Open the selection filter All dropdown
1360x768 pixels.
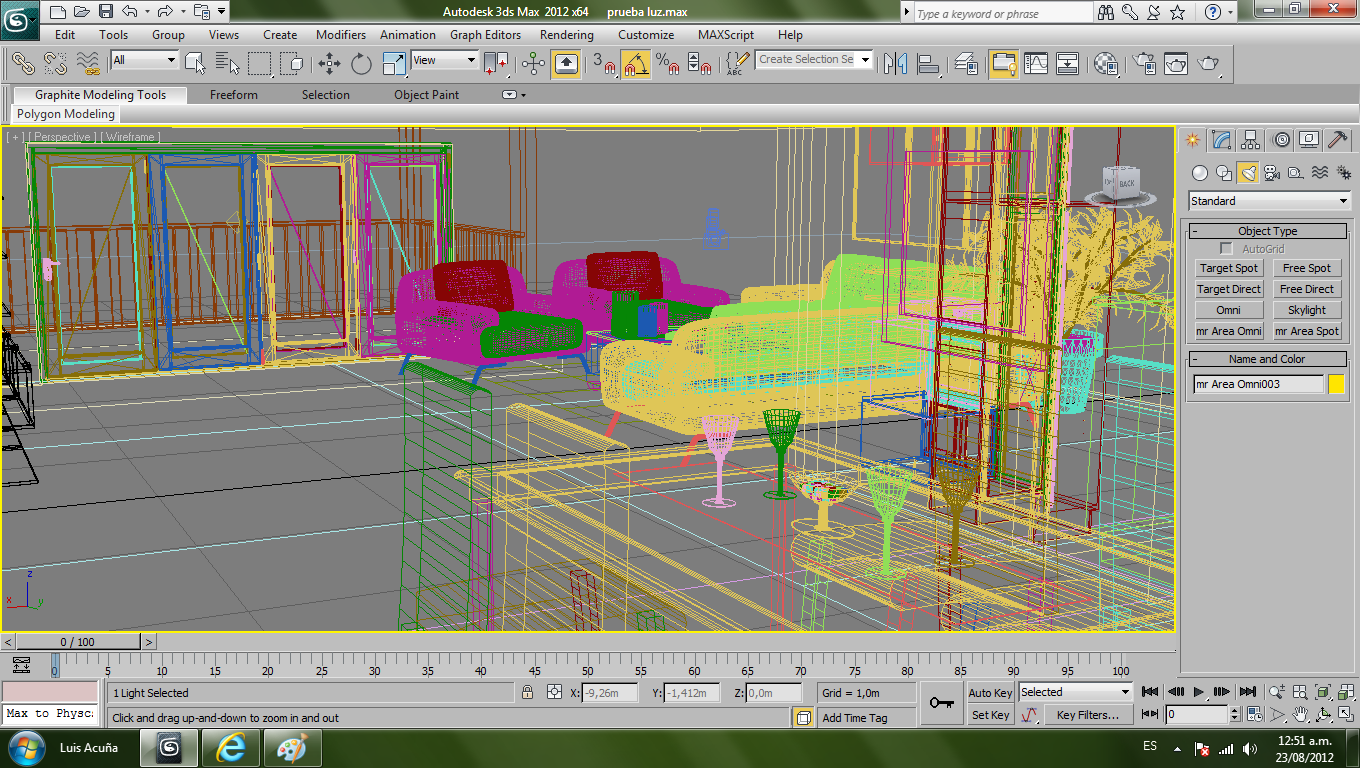click(144, 60)
